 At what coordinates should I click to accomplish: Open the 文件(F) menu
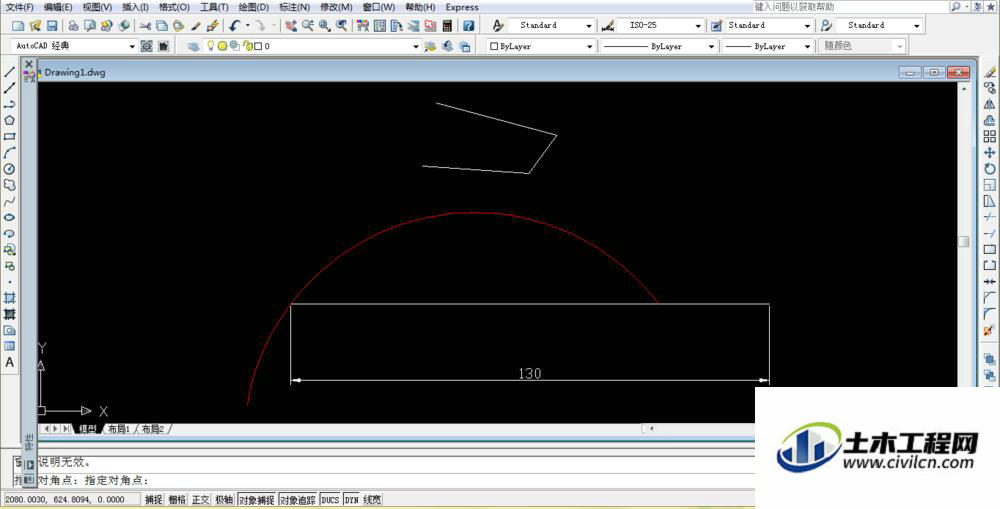pyautogui.click(x=19, y=7)
